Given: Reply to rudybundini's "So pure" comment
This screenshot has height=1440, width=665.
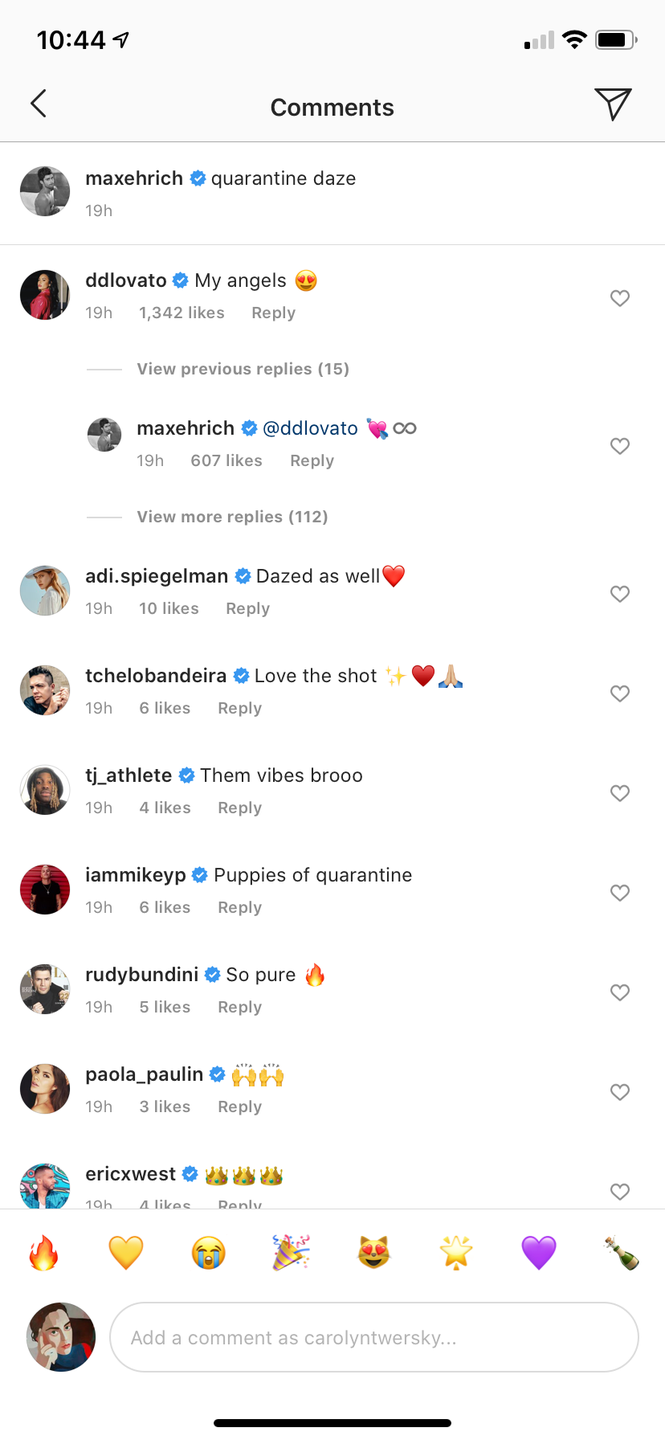Looking at the screenshot, I should (x=240, y=1007).
